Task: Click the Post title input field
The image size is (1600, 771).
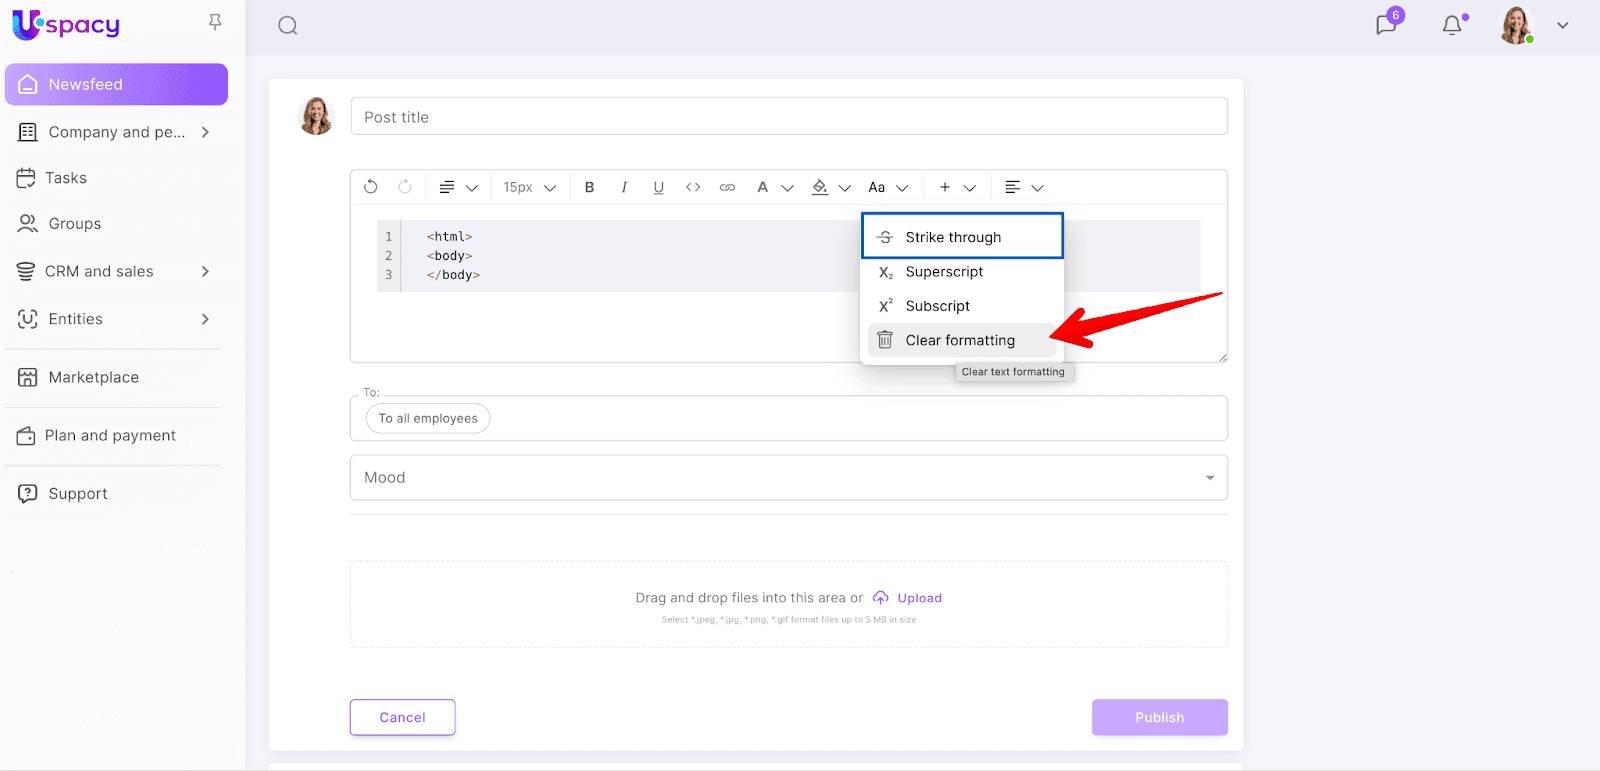Action: [x=788, y=117]
